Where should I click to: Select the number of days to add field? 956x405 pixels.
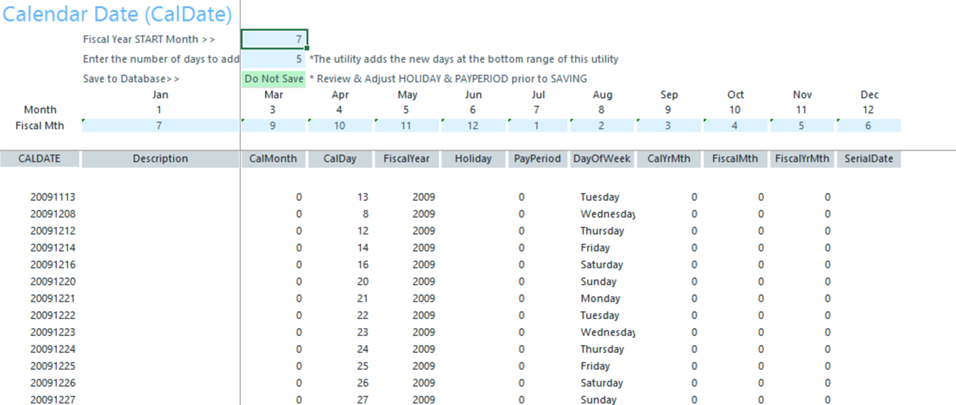pyautogui.click(x=274, y=59)
